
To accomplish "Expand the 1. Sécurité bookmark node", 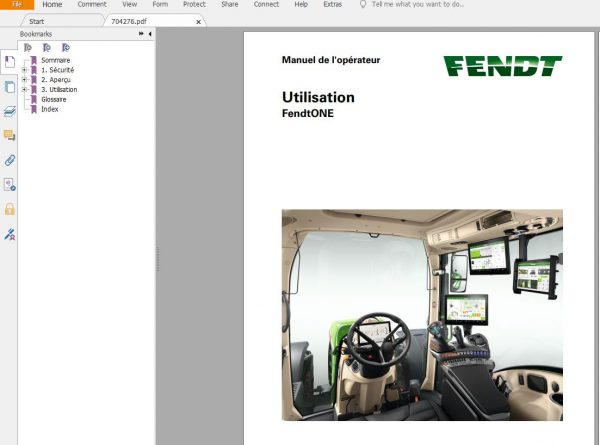I will pyautogui.click(x=24, y=70).
